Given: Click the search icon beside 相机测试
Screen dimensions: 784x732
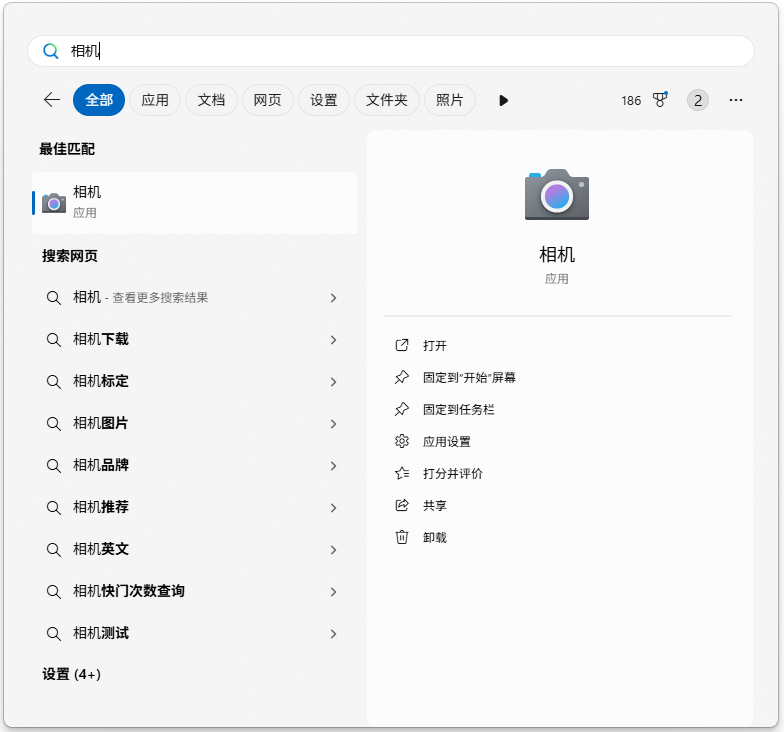Looking at the screenshot, I should tap(54, 634).
